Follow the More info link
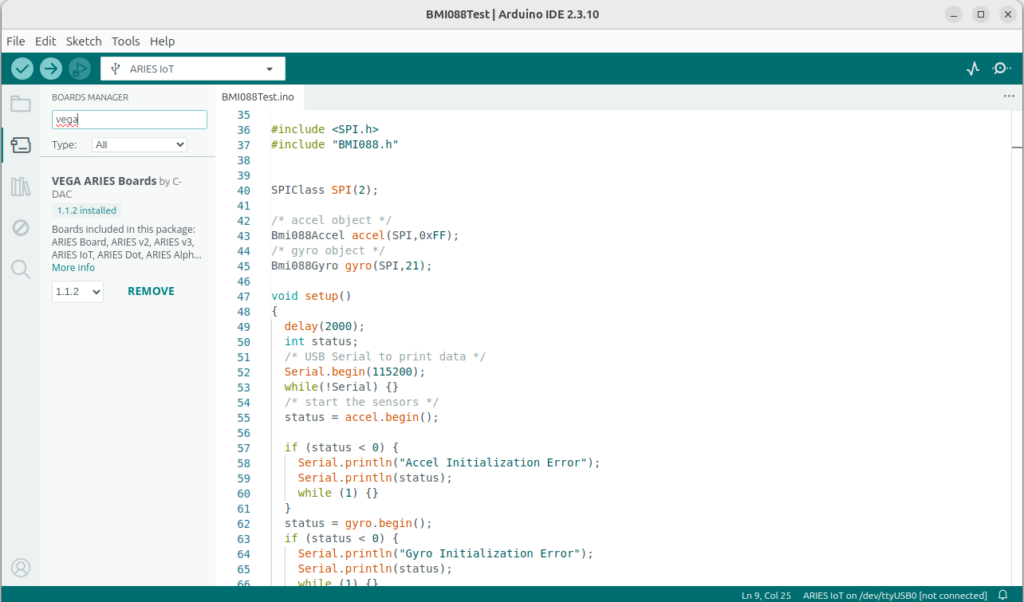This screenshot has width=1024, height=602. click(73, 268)
